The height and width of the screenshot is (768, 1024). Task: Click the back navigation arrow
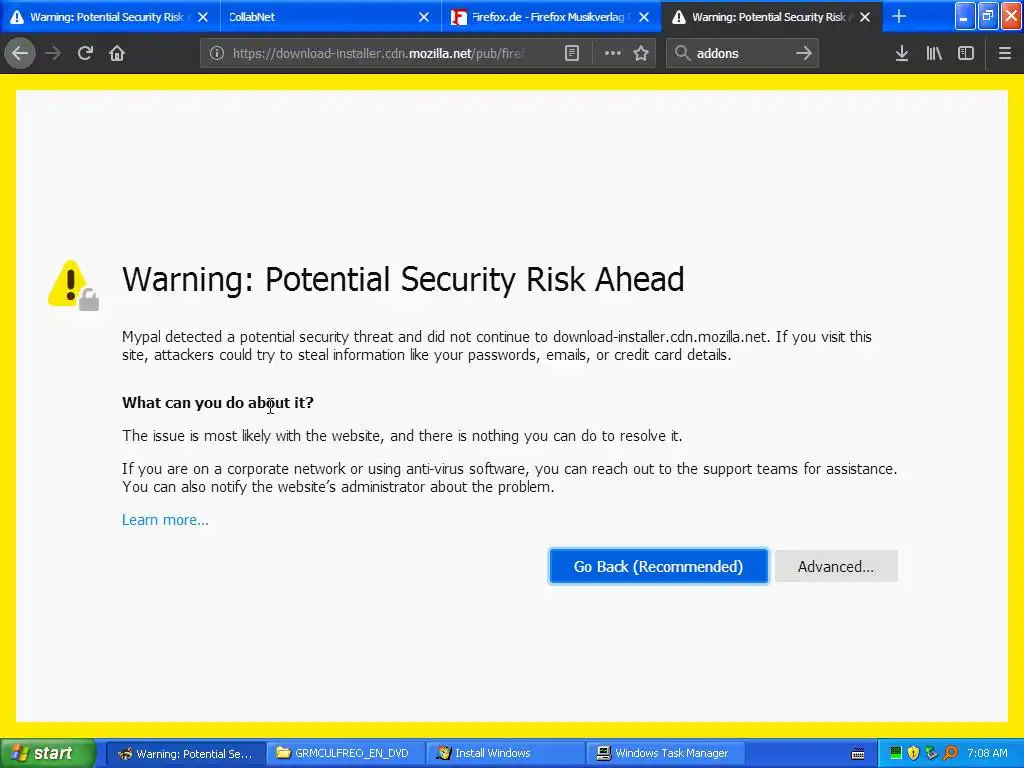pyautogui.click(x=20, y=53)
